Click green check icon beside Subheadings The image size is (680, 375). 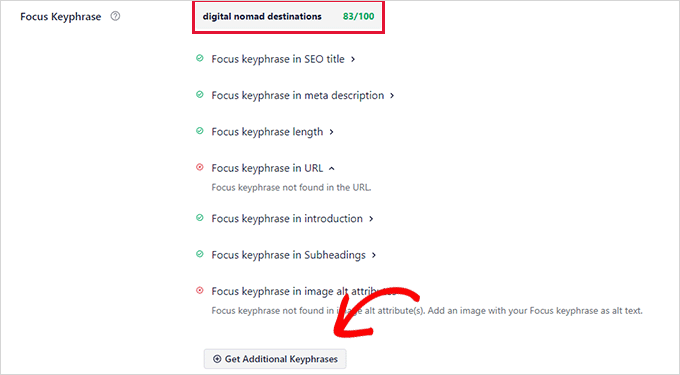coord(199,254)
